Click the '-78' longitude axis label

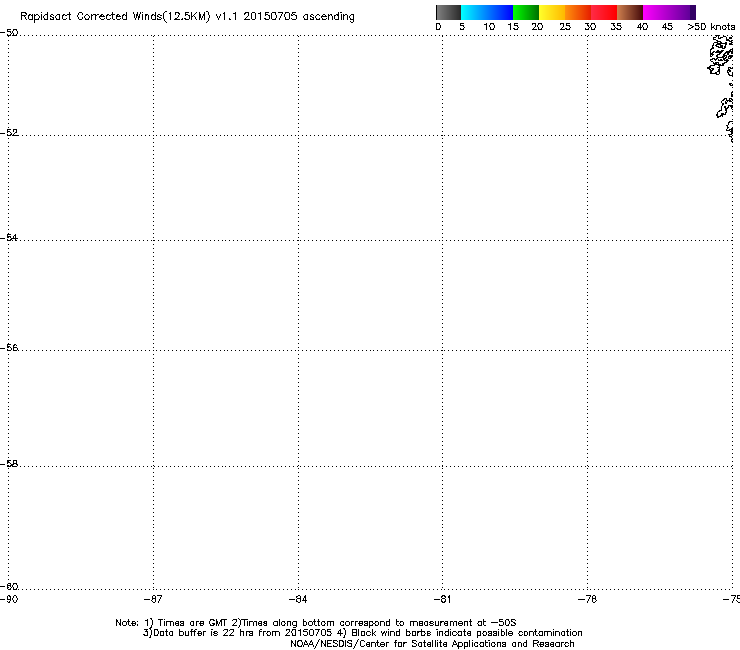click(587, 599)
